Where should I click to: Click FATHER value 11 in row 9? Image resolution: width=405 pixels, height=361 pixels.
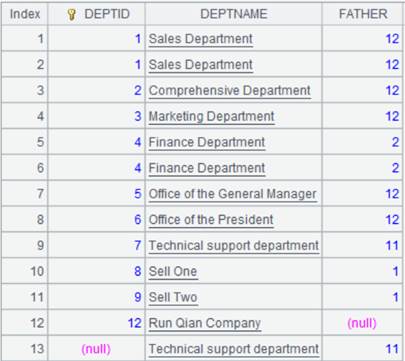point(392,246)
